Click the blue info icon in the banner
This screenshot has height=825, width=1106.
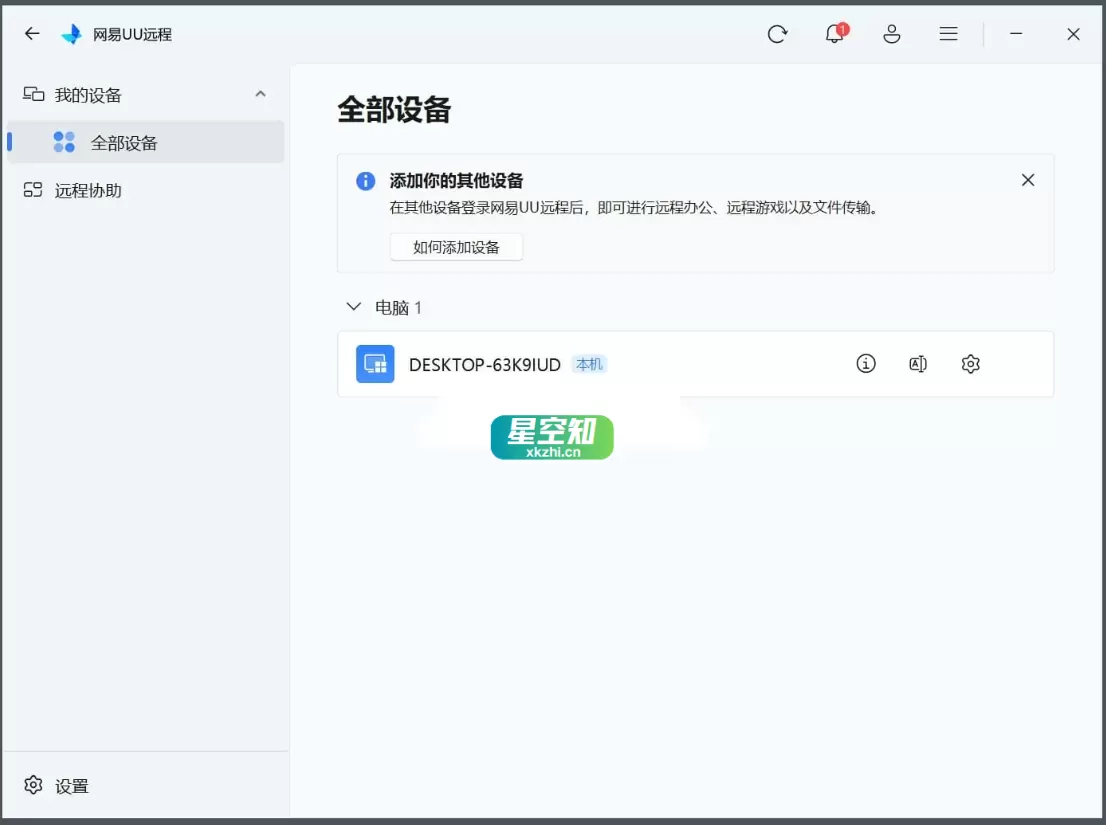pos(365,181)
